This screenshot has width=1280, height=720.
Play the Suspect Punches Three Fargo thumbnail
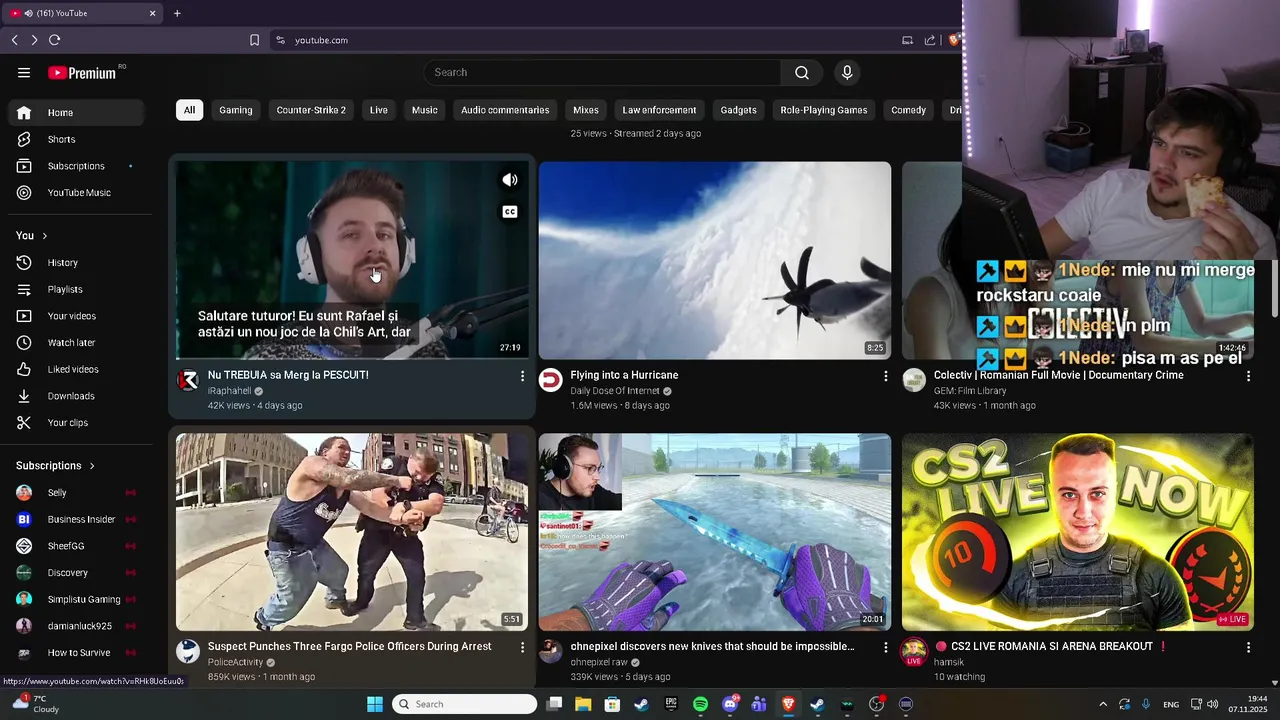coord(352,532)
